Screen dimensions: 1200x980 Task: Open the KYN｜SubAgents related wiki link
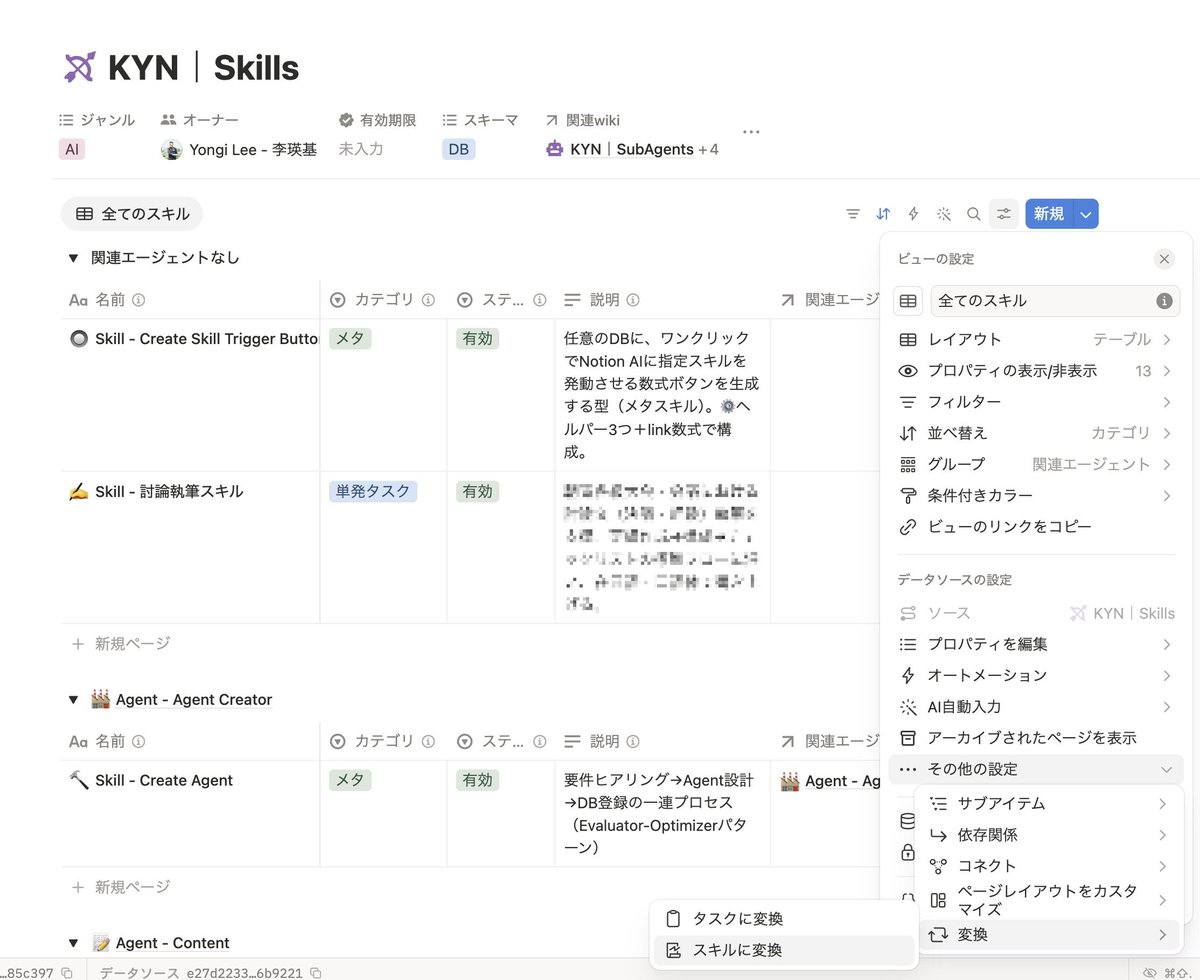(x=620, y=149)
